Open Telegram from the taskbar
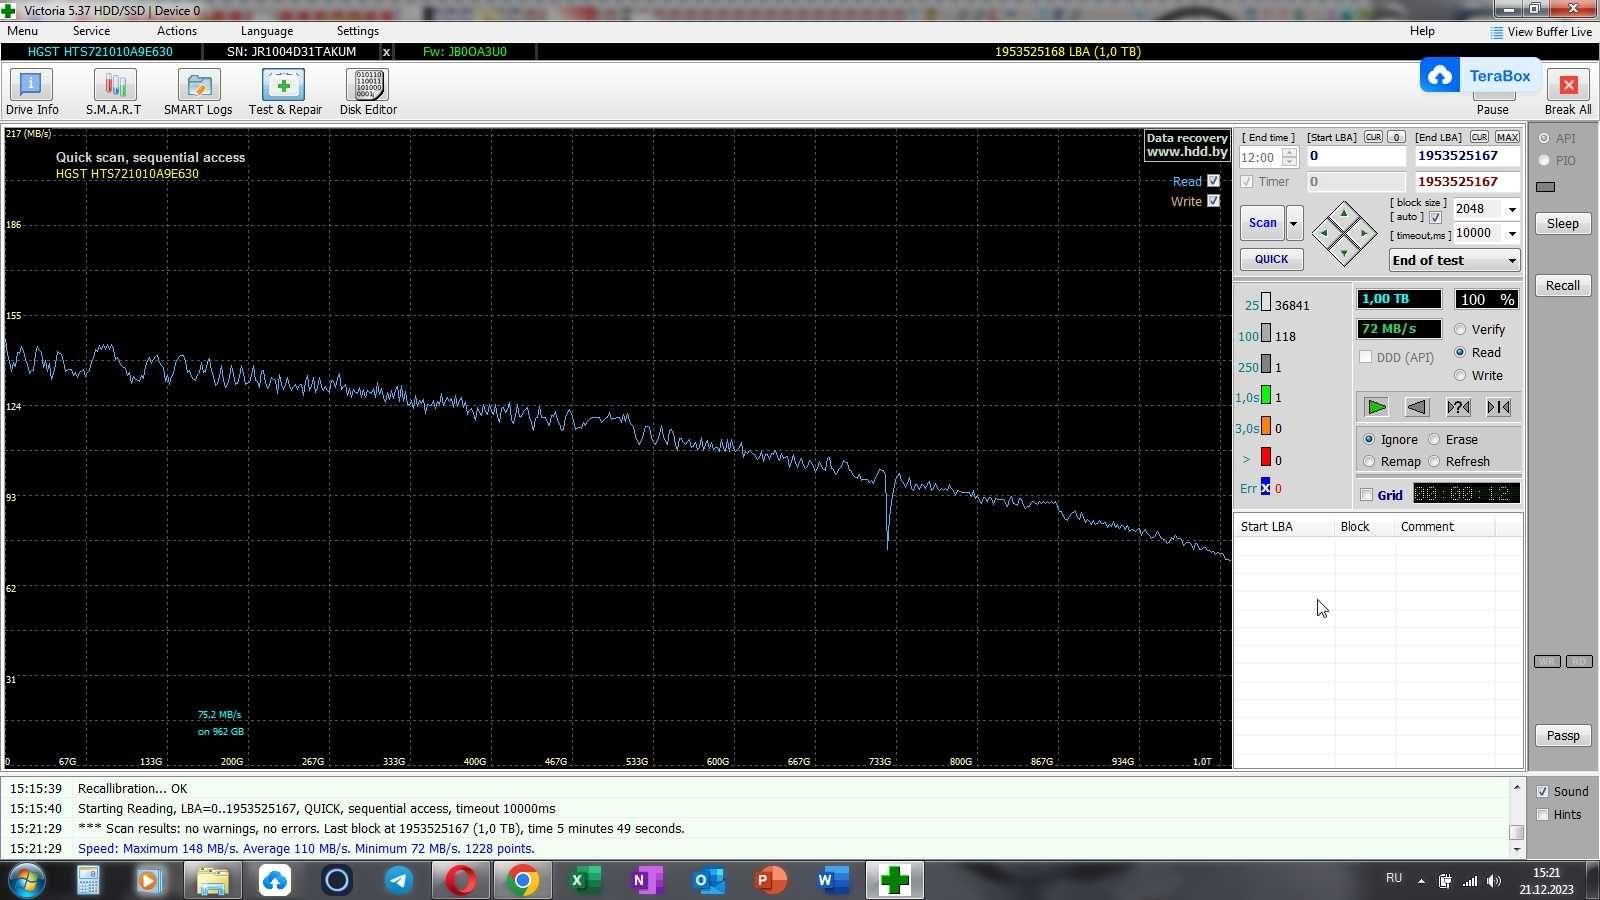 (399, 880)
